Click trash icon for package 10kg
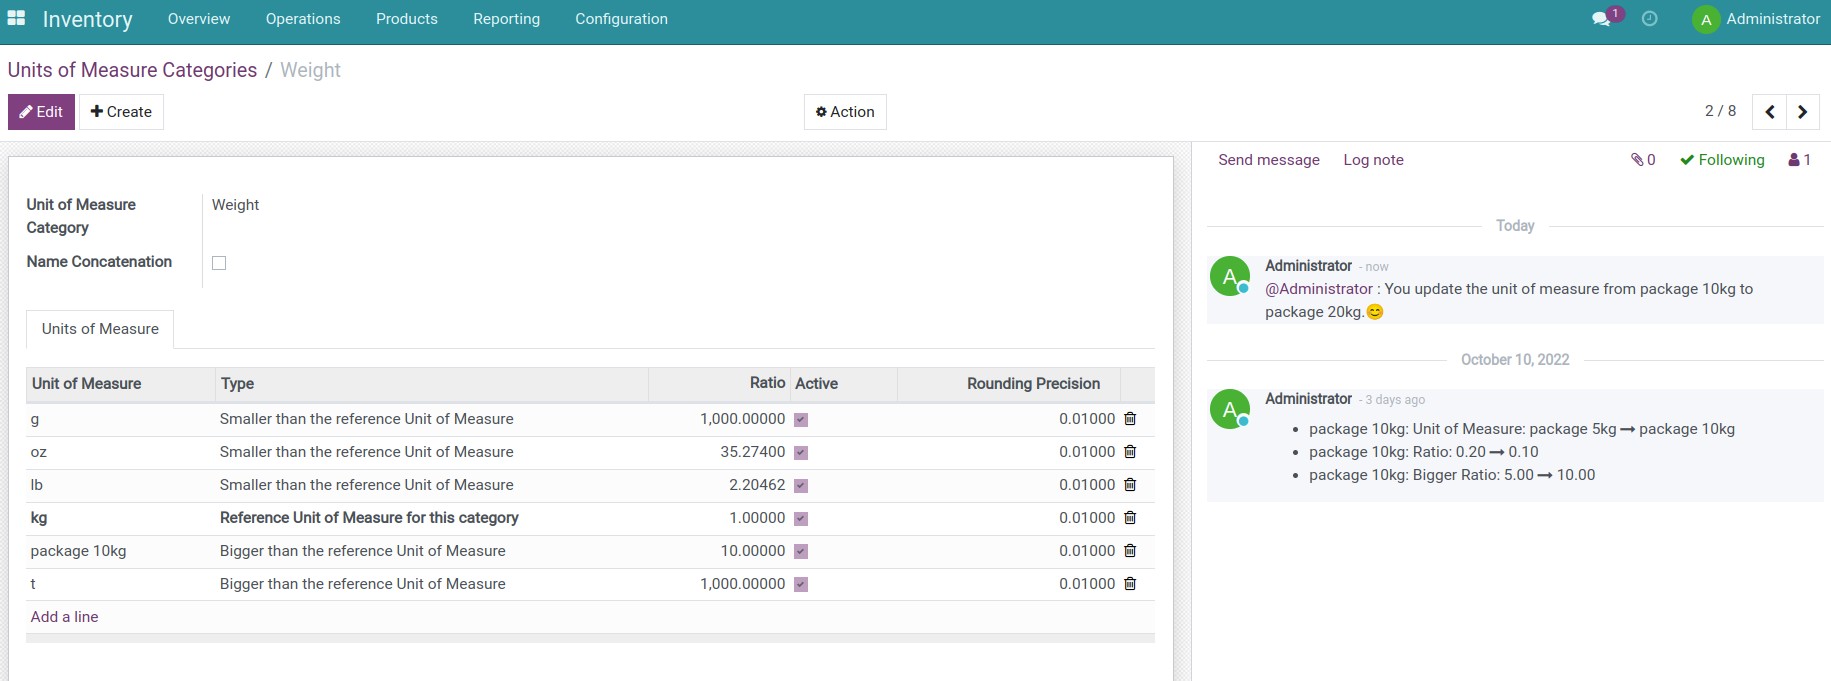This screenshot has width=1831, height=681. pos(1130,551)
